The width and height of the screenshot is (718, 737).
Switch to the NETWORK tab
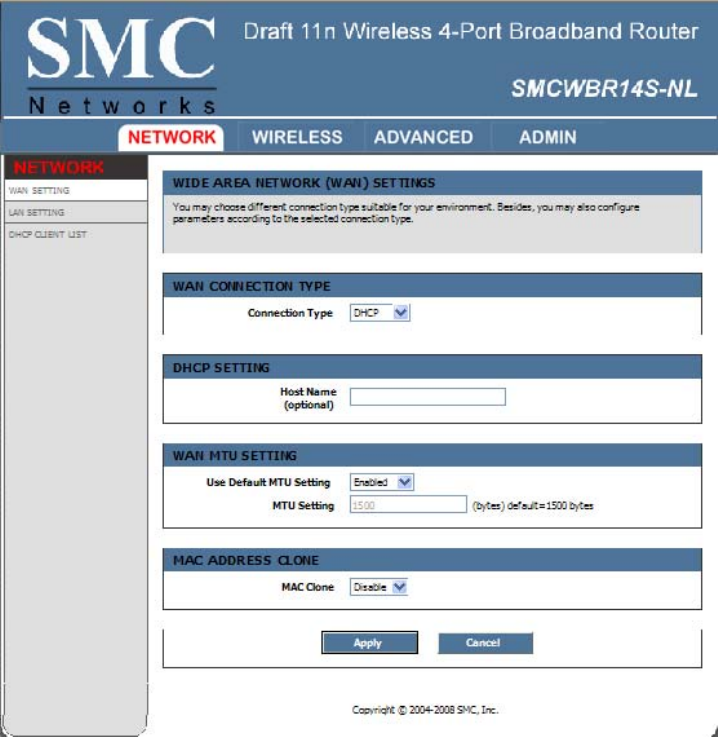click(x=171, y=137)
